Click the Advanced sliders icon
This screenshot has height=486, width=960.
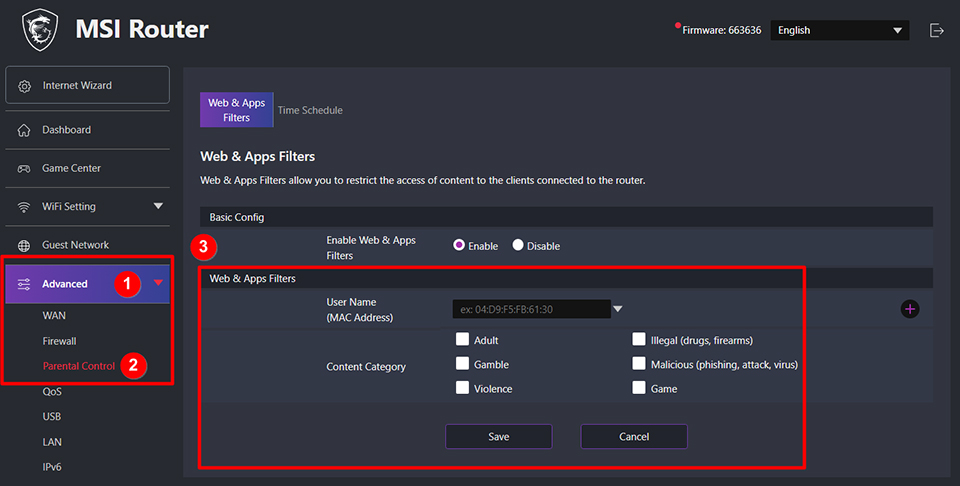(24, 284)
